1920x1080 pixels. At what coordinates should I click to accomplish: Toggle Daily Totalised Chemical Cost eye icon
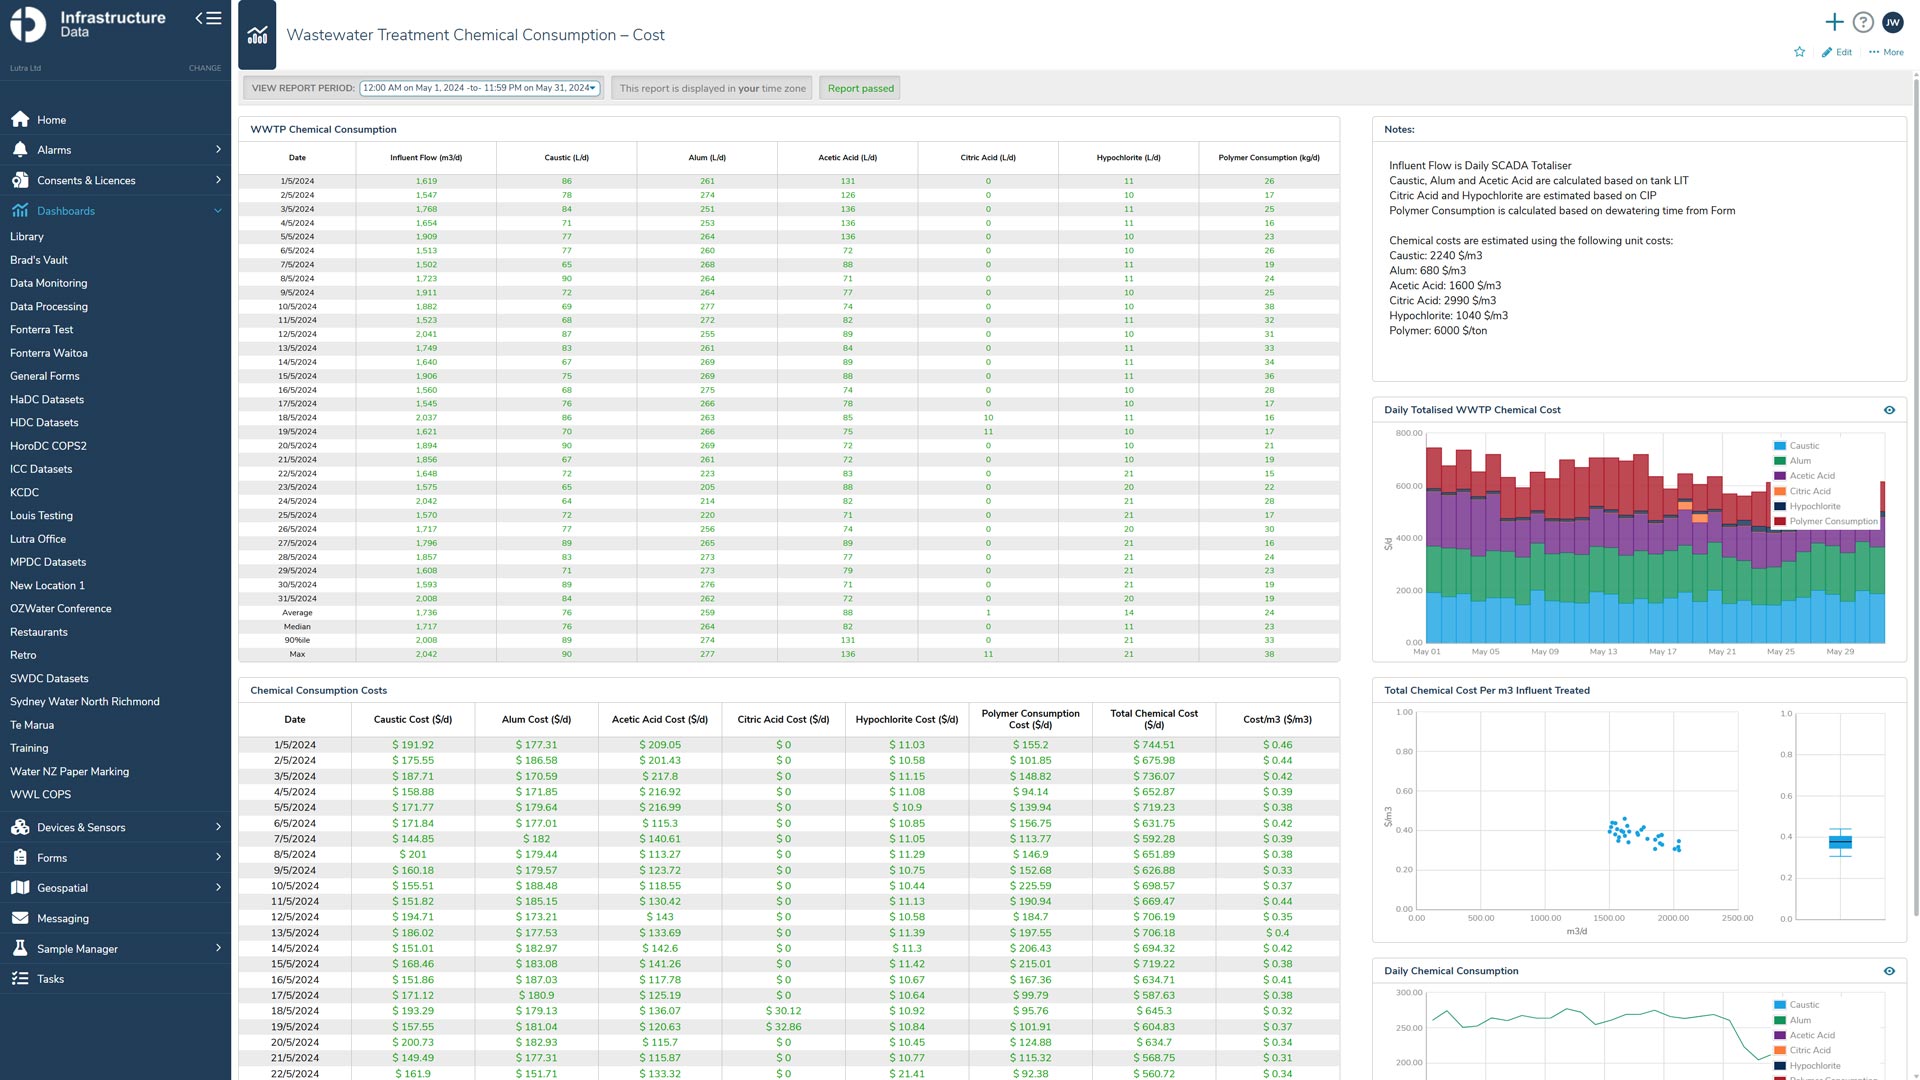(1889, 410)
